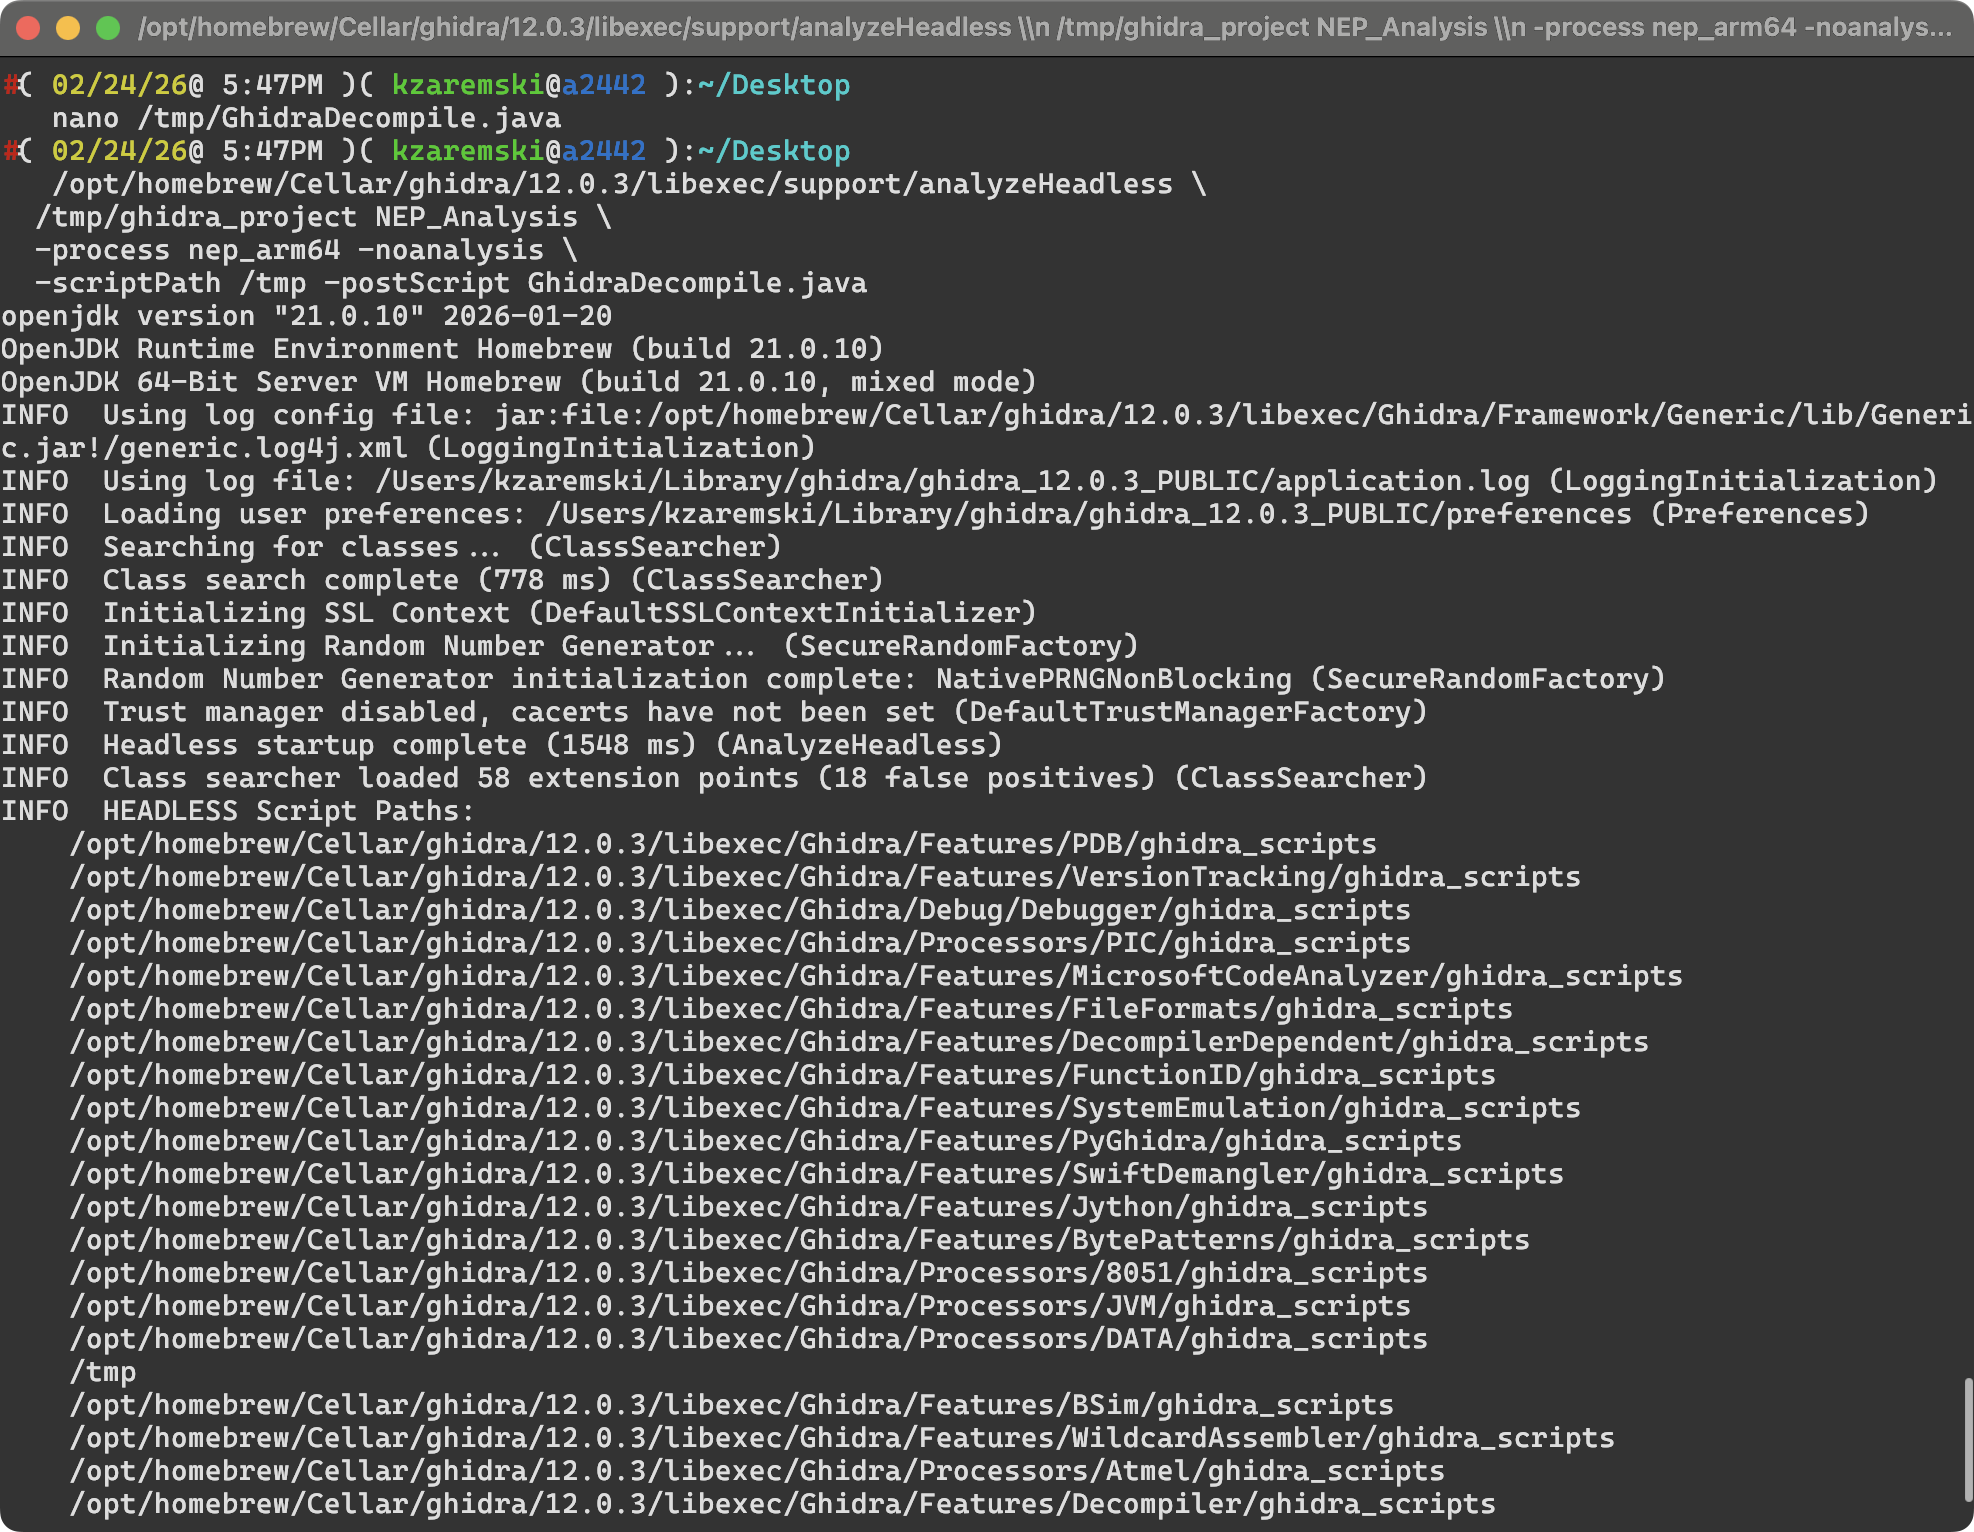Viewport: 1974px width, 1532px height.
Task: Select the Trust manager disabled log message
Action: tap(714, 711)
